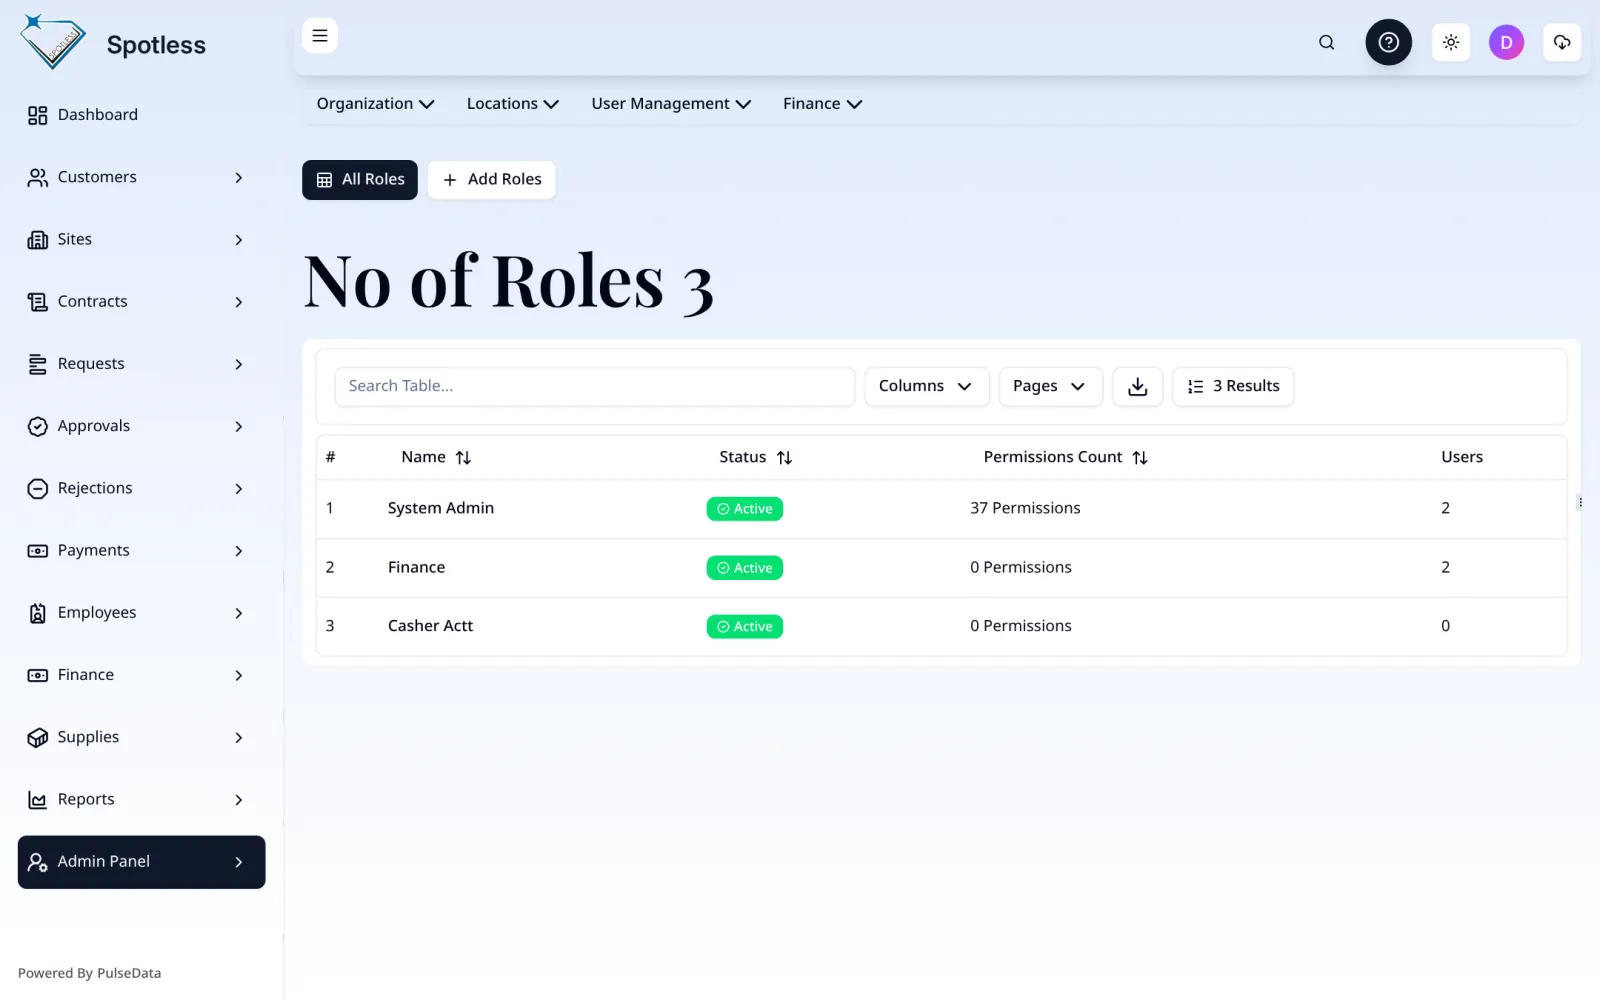Viewport: 1600px width, 1000px height.
Task: Open the Dashboard sidebar item
Action: (x=141, y=115)
